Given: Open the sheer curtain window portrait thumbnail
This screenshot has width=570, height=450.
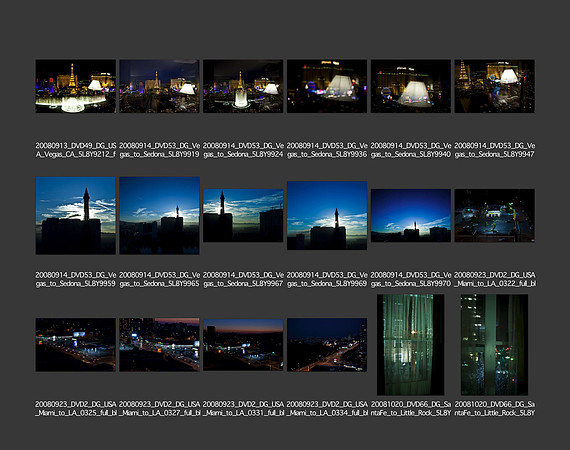Looking at the screenshot, I should pos(411,345).
